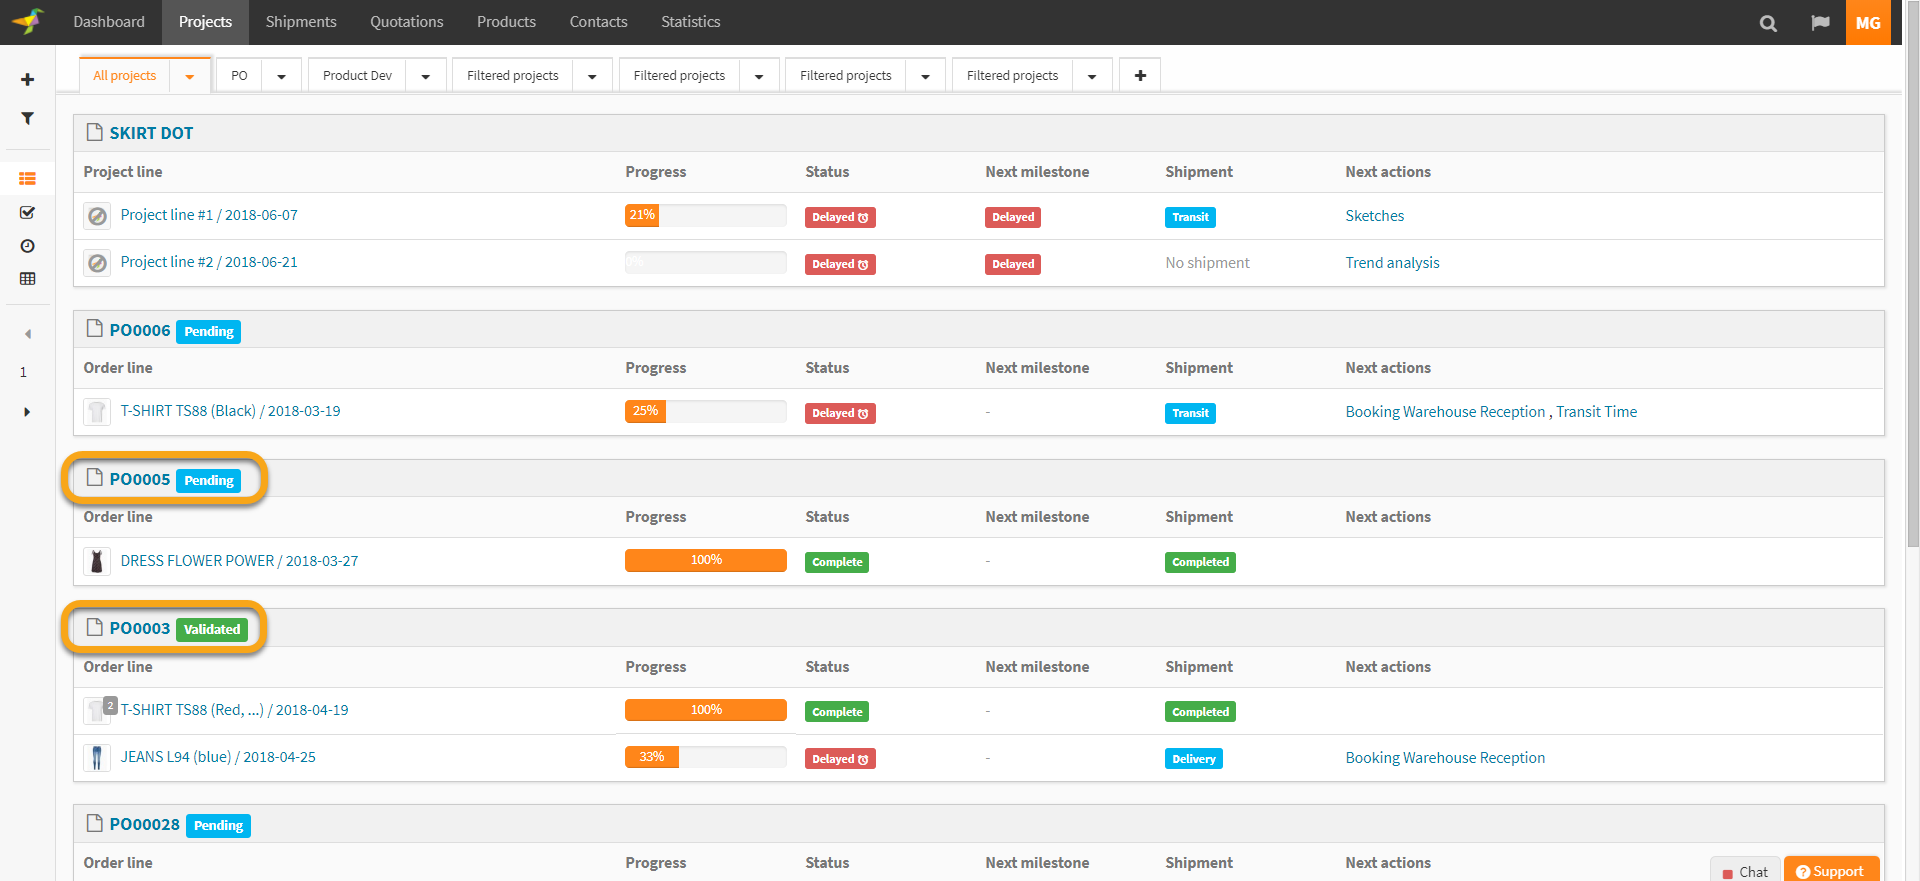1920x881 pixels.
Task: Switch to the Product Dev tab
Action: (357, 76)
